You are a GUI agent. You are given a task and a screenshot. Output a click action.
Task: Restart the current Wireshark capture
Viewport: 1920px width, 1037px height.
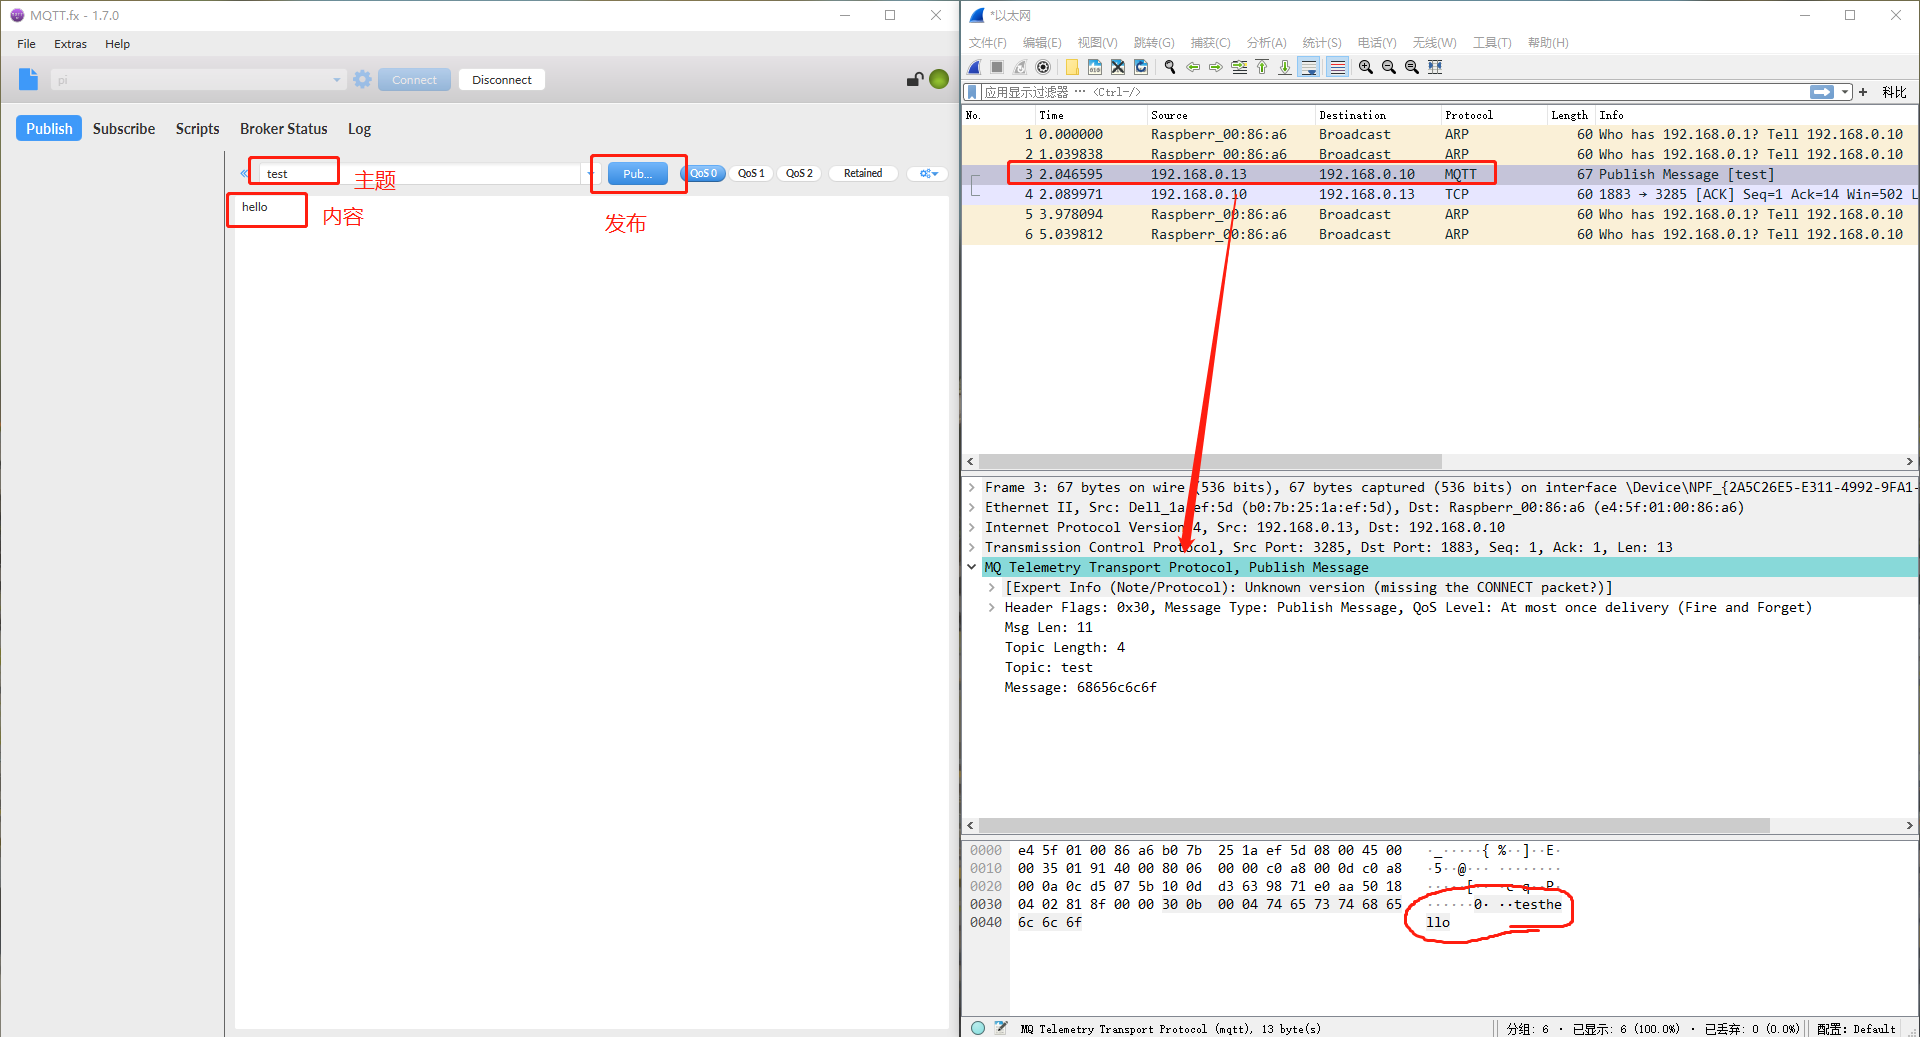tap(1020, 67)
